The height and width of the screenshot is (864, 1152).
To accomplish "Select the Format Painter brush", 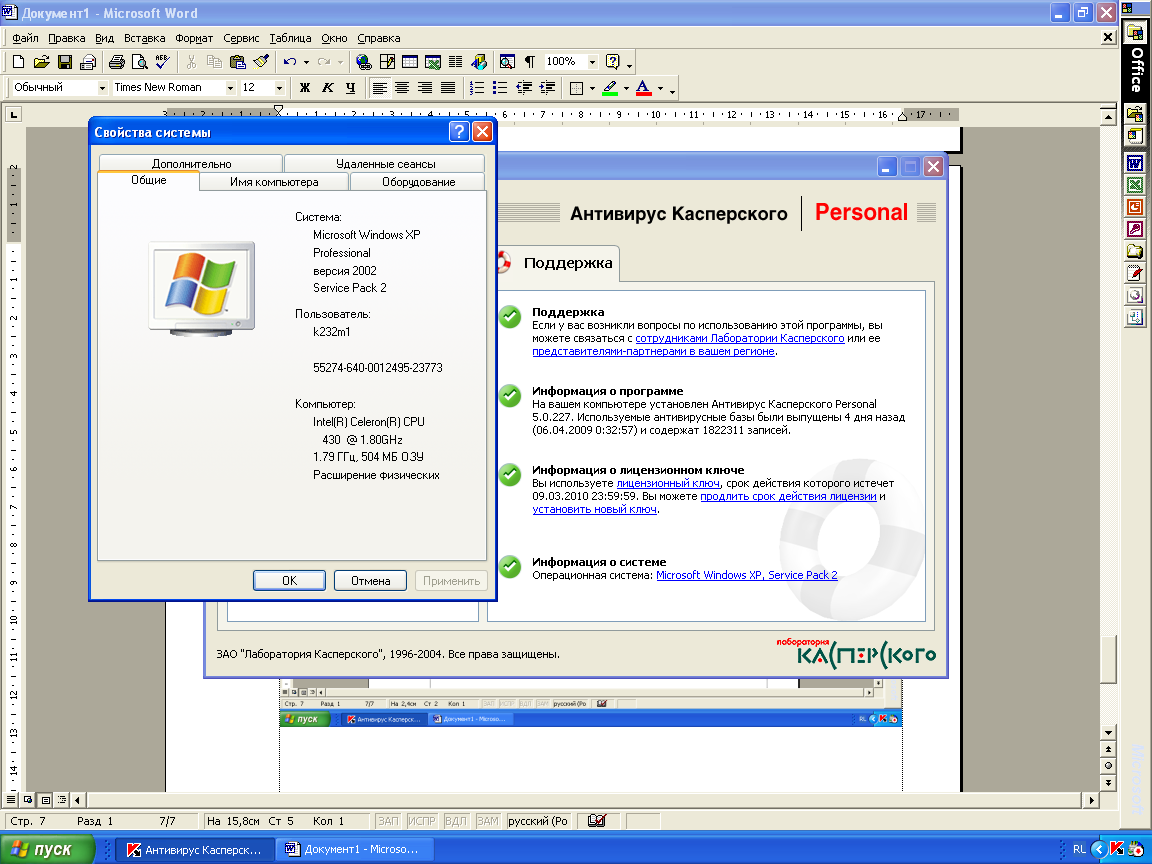I will [261, 62].
